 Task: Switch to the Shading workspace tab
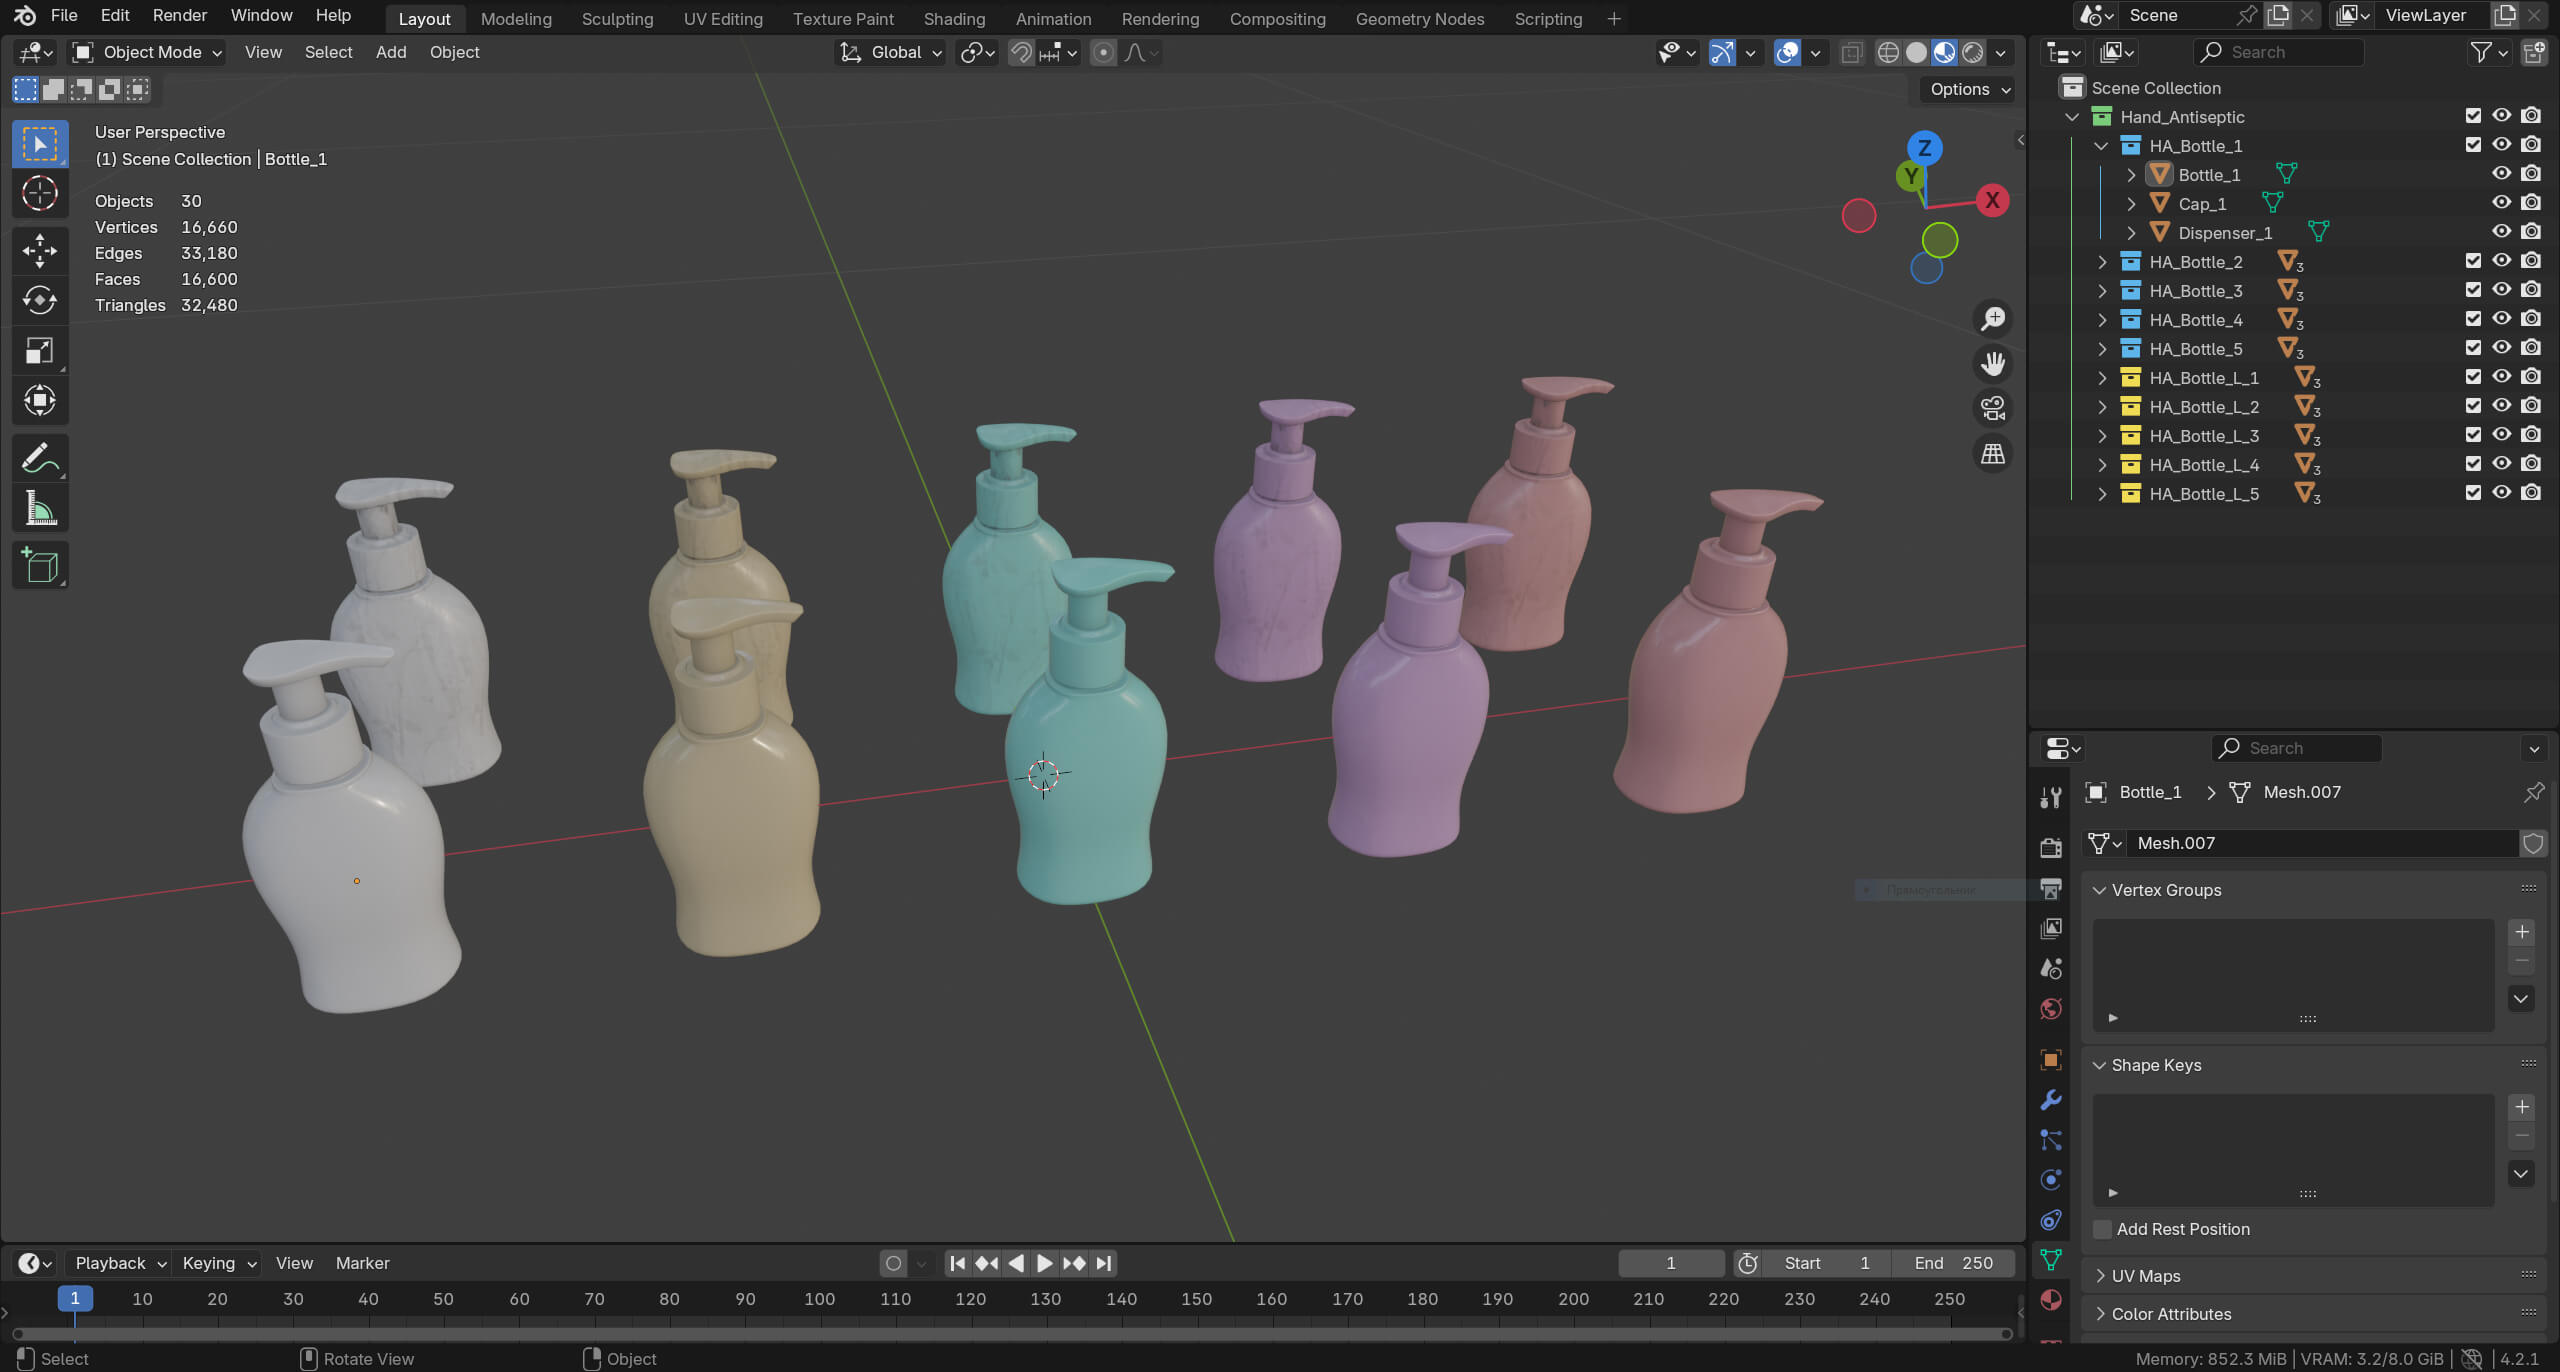tap(954, 19)
